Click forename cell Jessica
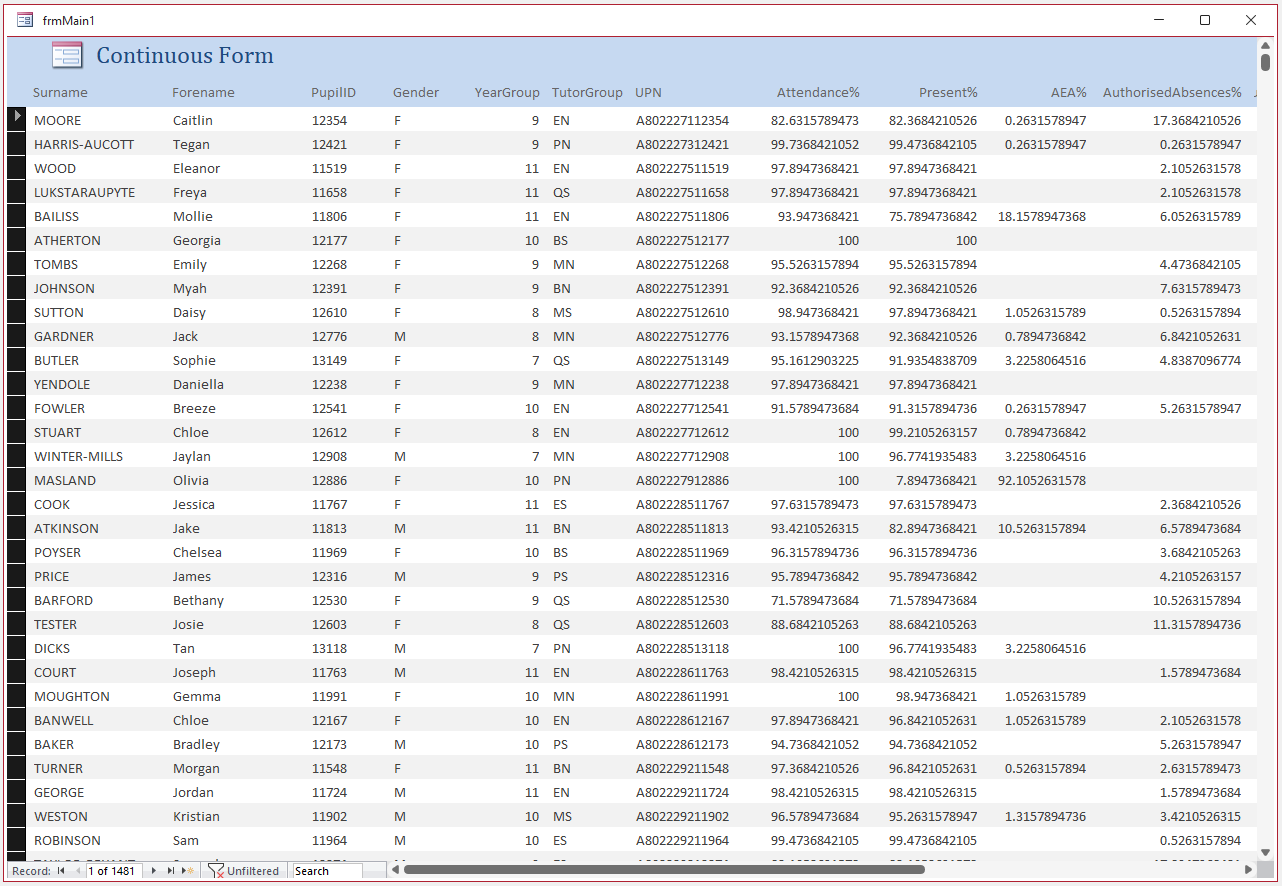This screenshot has height=886, width=1282. tap(194, 504)
